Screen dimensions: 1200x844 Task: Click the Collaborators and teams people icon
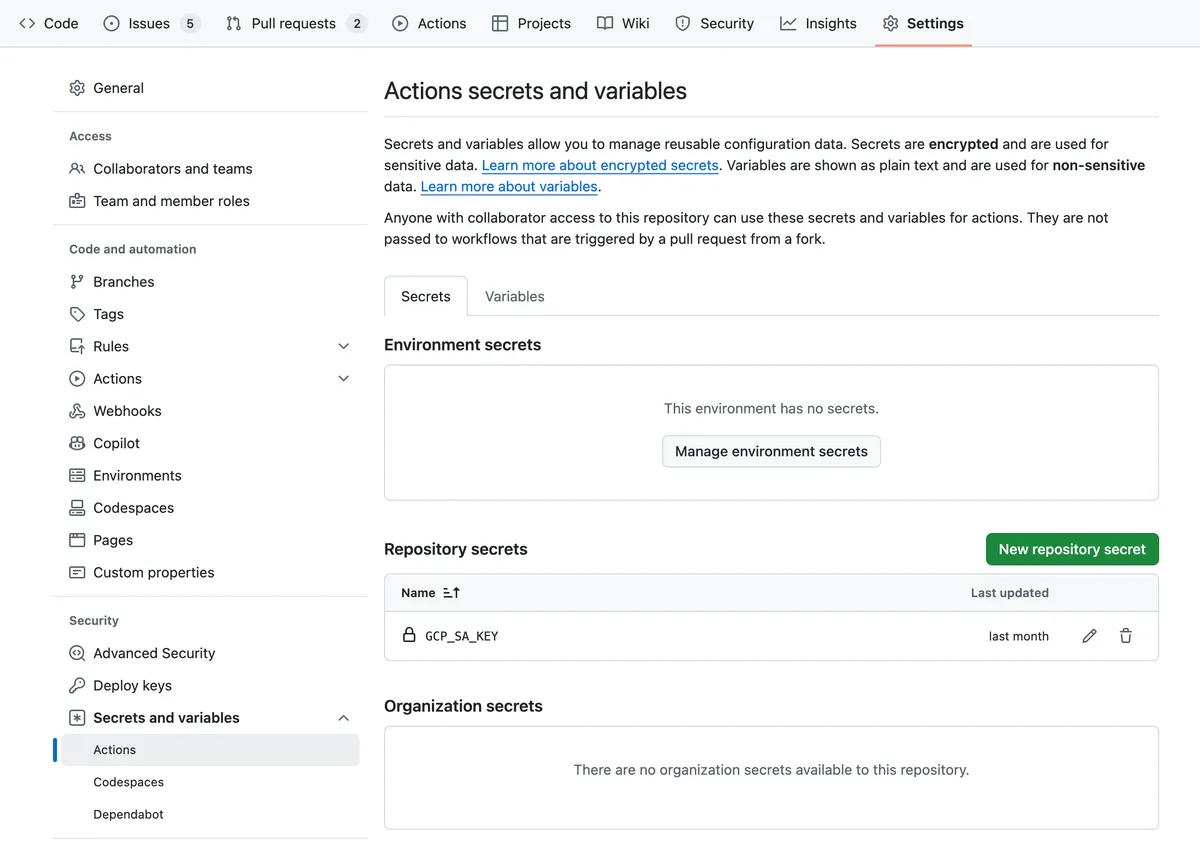pos(77,169)
